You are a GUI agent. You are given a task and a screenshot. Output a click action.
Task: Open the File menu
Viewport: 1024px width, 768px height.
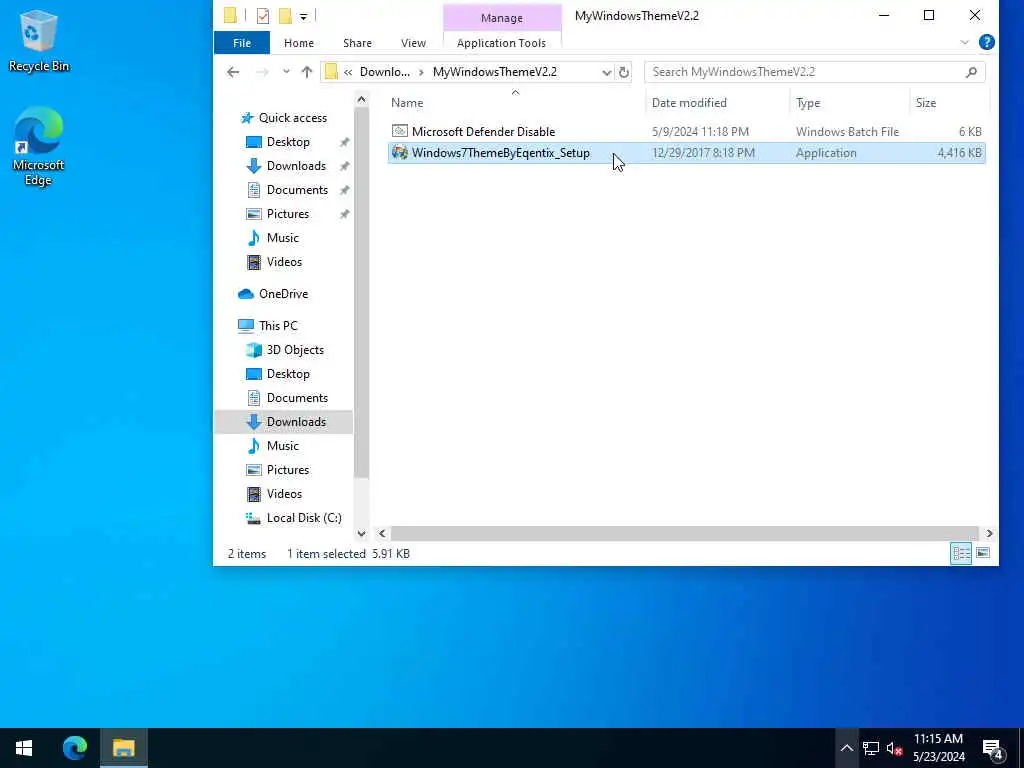(x=242, y=43)
